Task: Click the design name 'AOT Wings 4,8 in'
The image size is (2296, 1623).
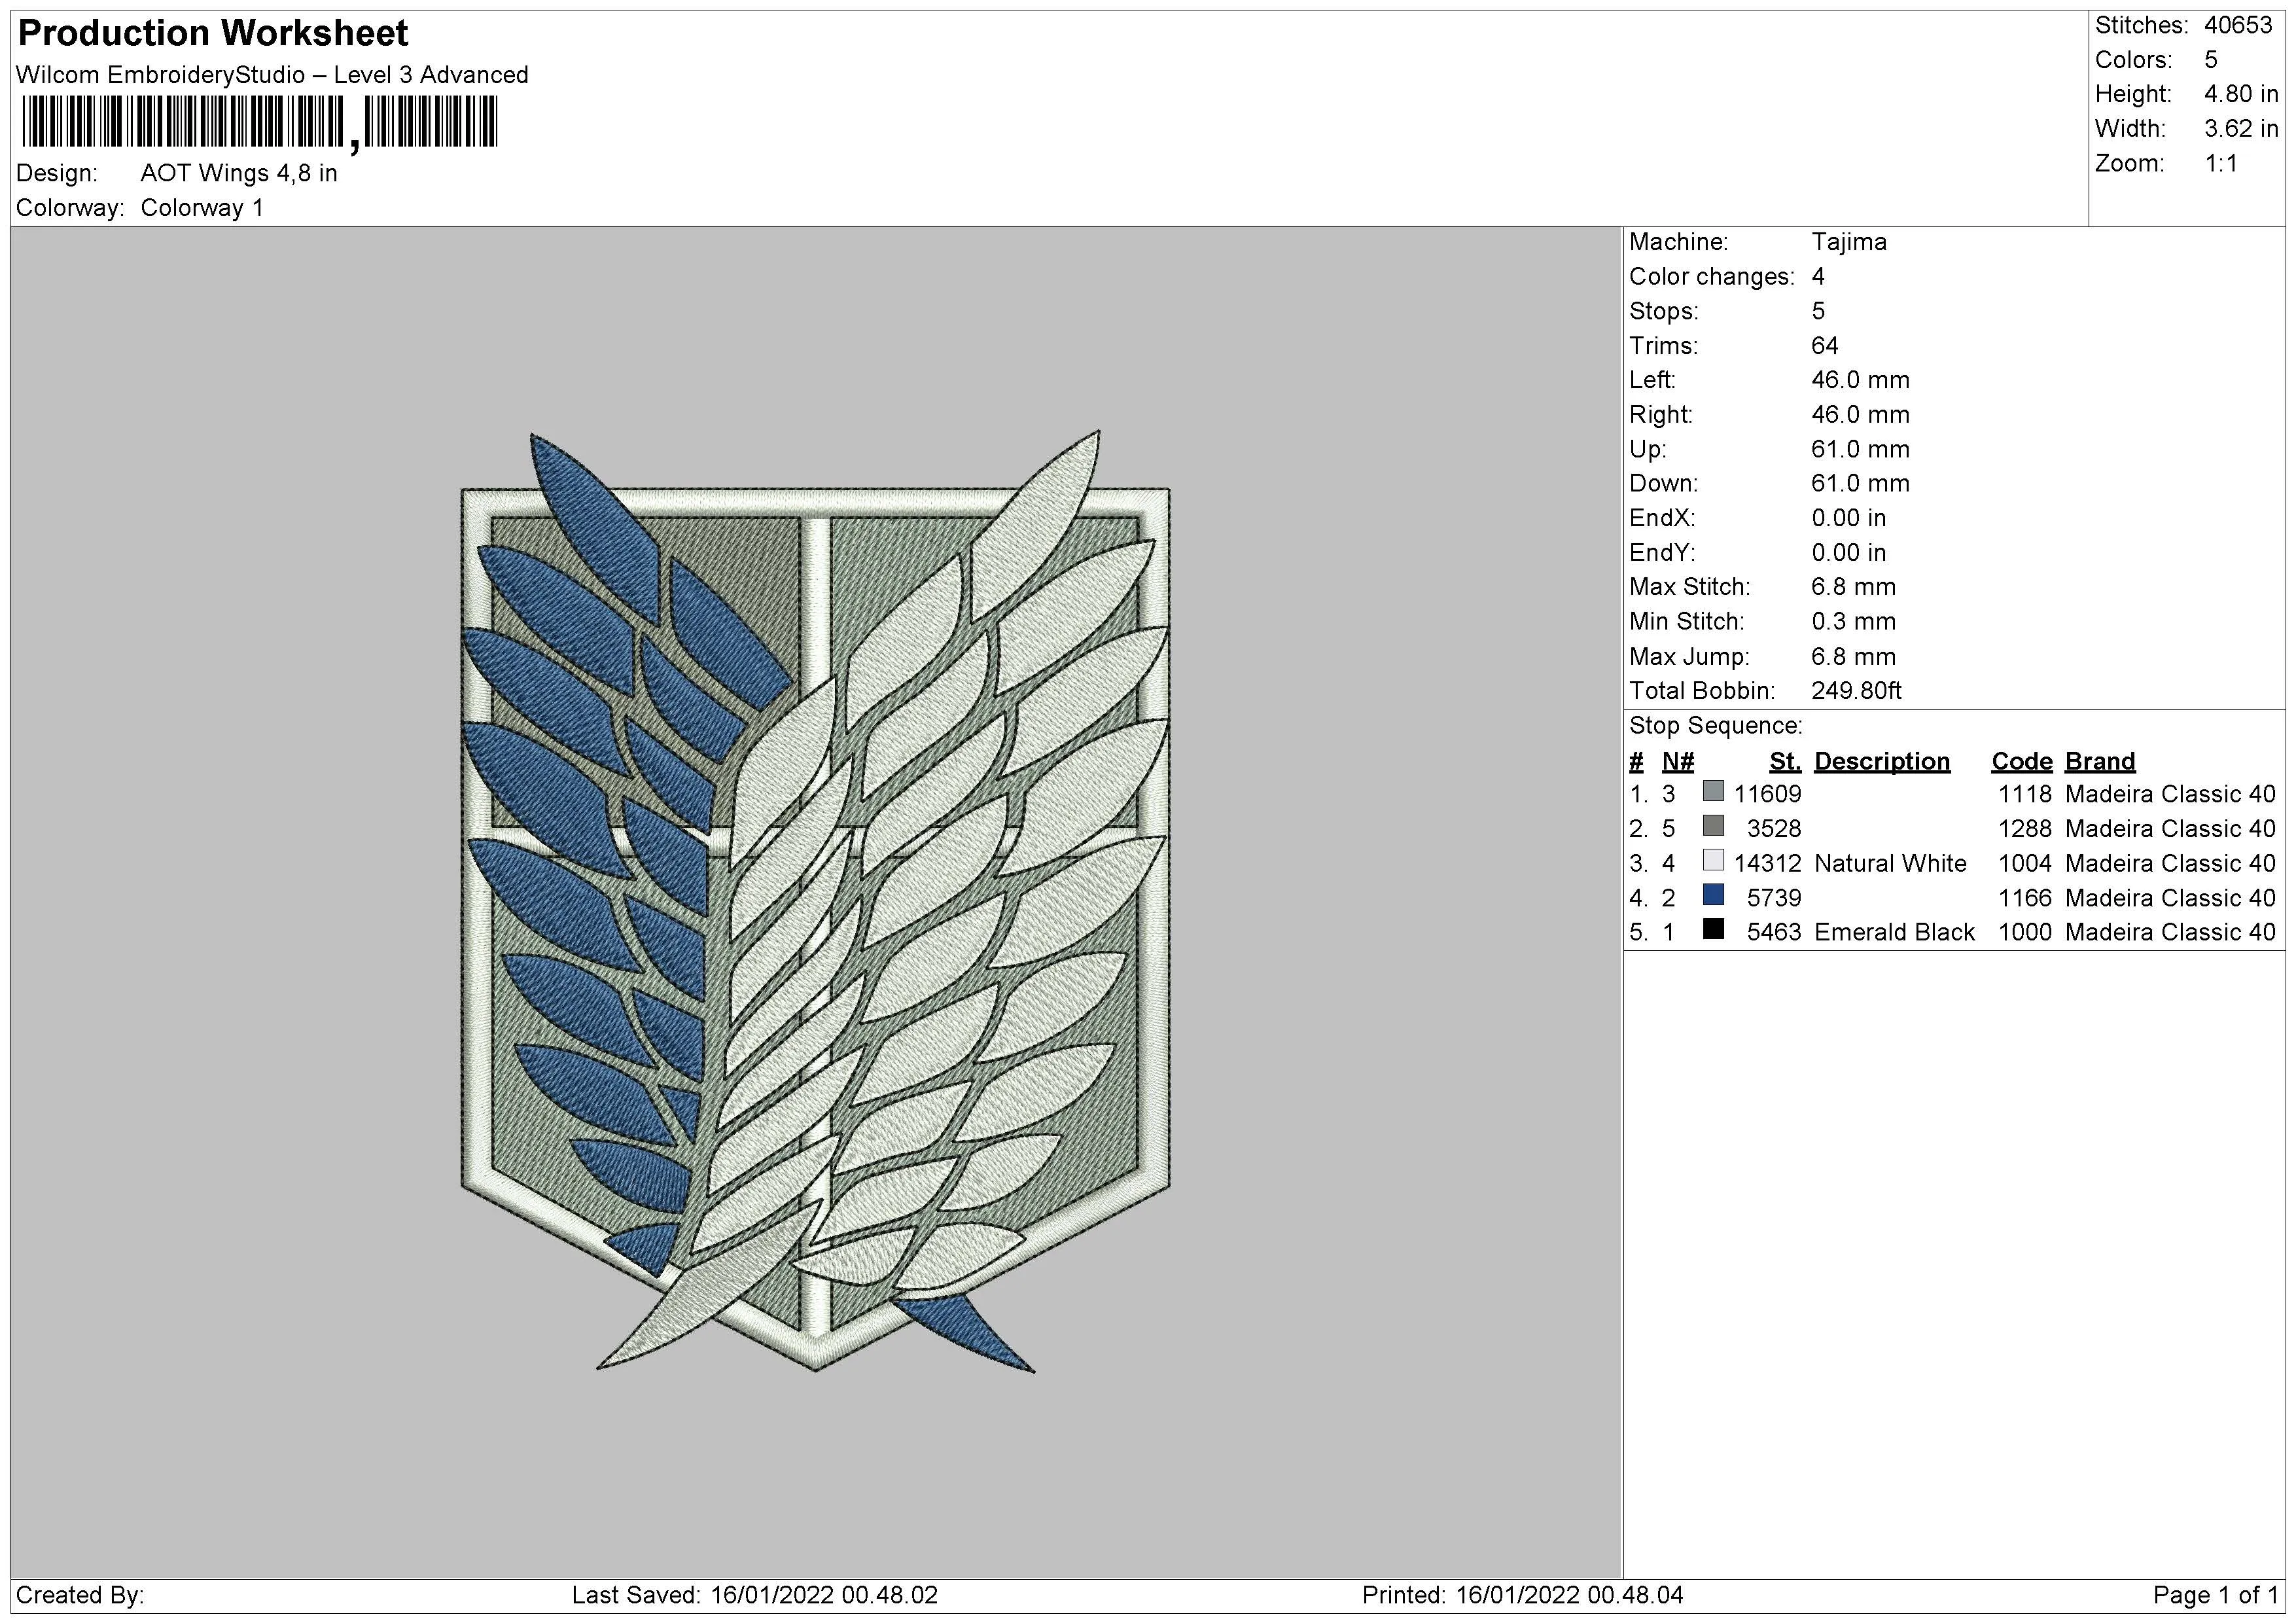Action: click(x=239, y=173)
